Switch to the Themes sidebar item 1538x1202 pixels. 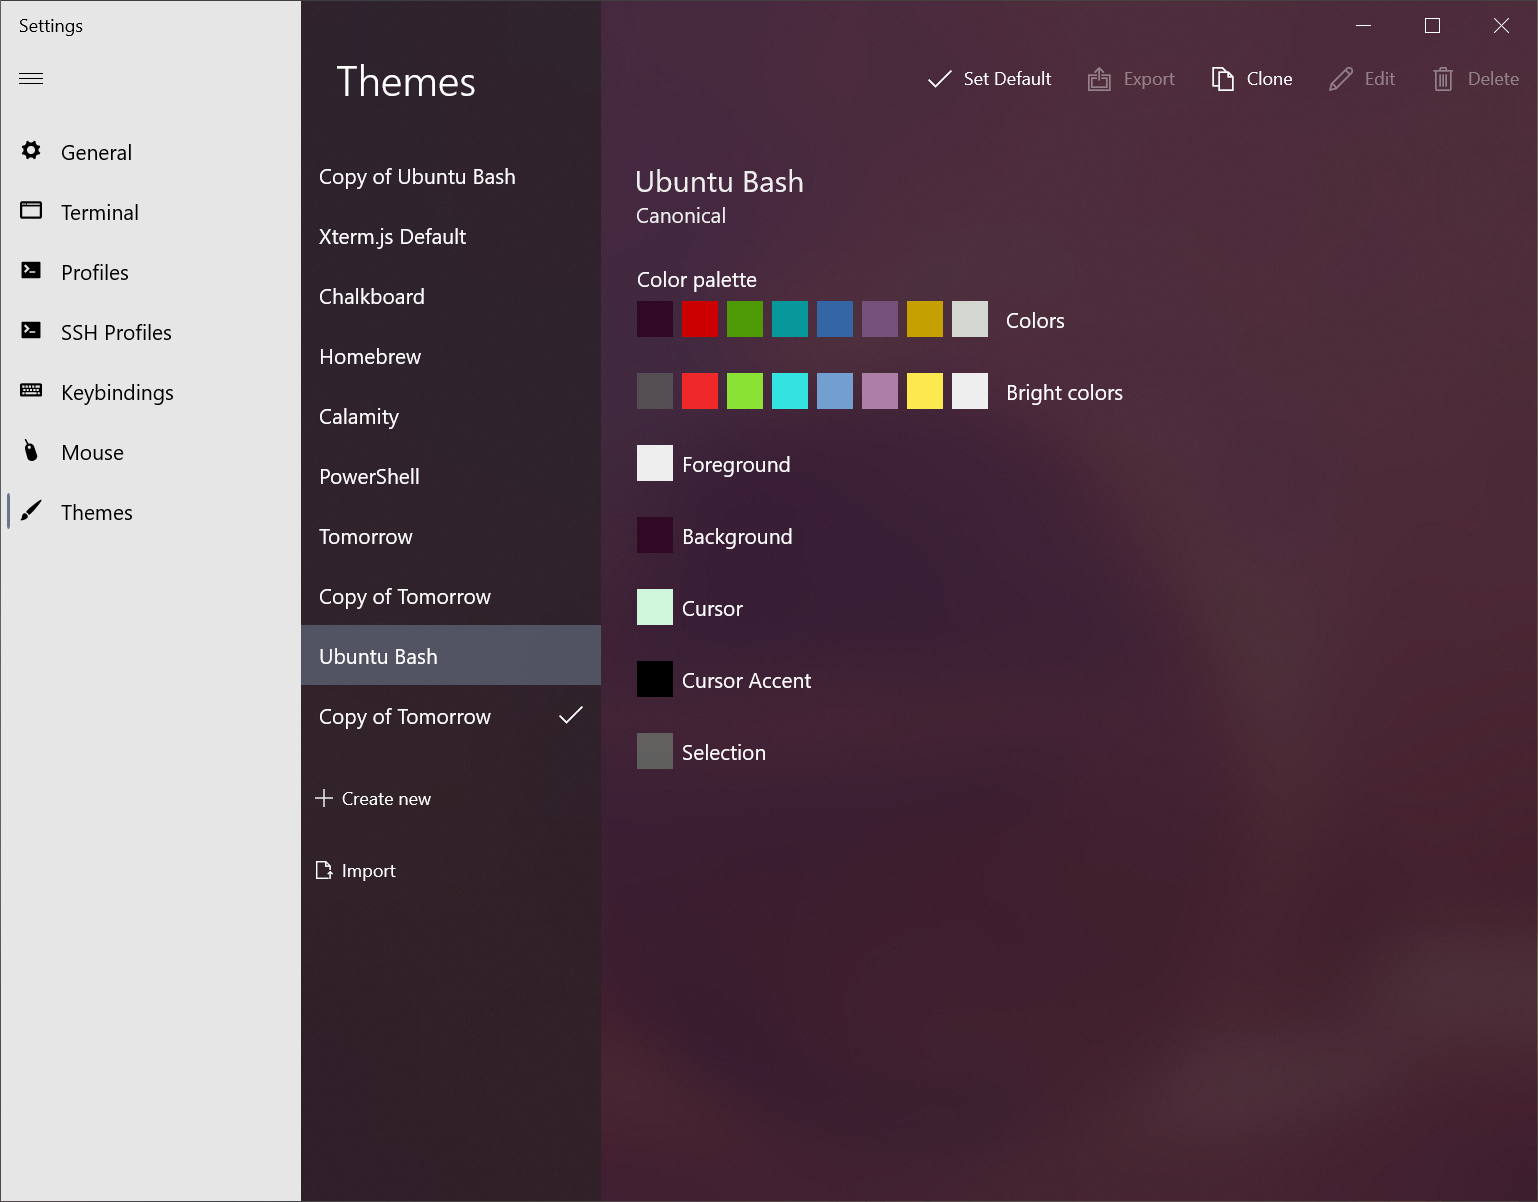96,512
